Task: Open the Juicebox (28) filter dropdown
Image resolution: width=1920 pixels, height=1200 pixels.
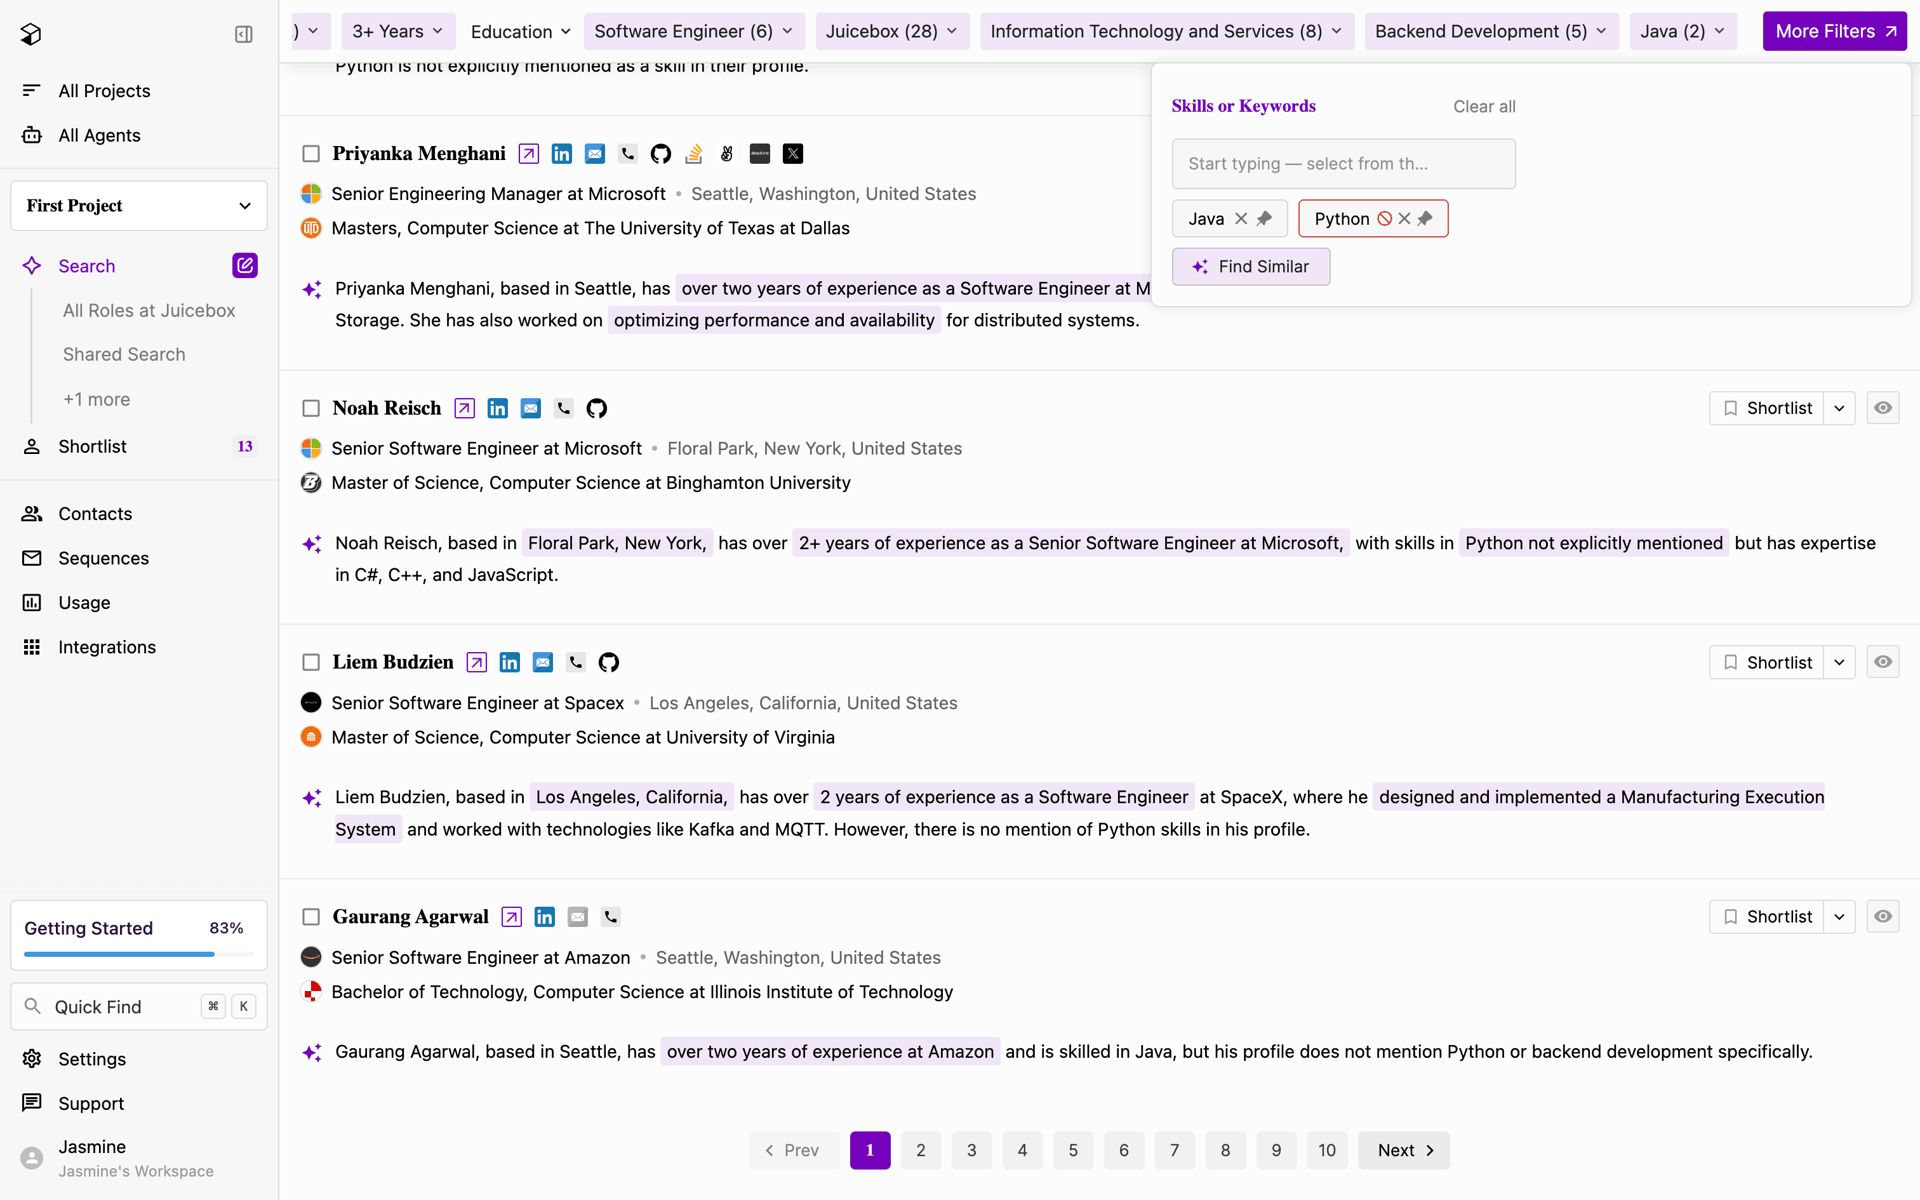Action: [892, 32]
